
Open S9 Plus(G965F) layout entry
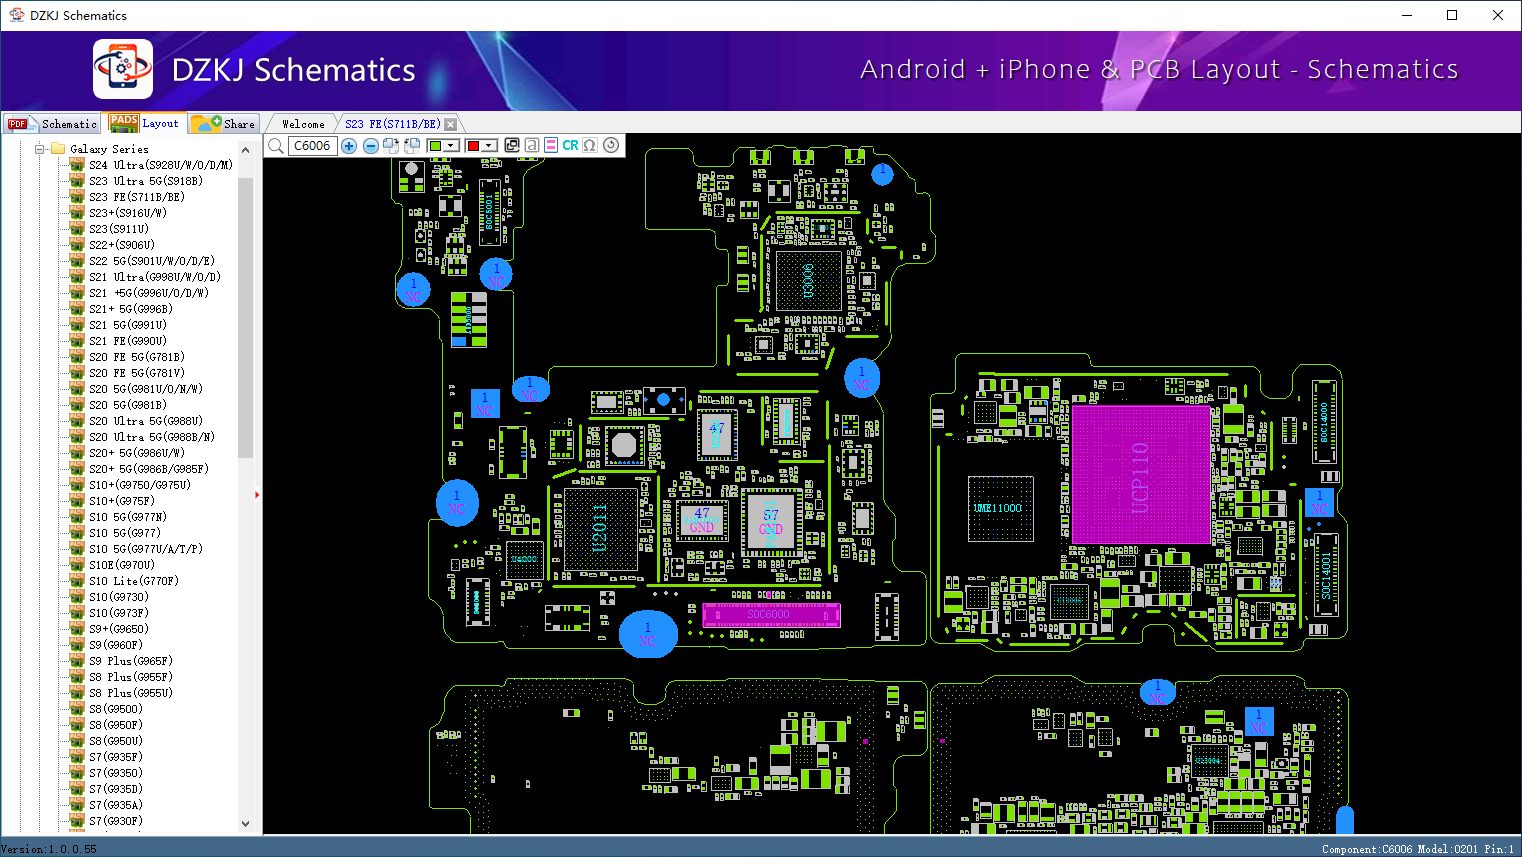click(130, 661)
